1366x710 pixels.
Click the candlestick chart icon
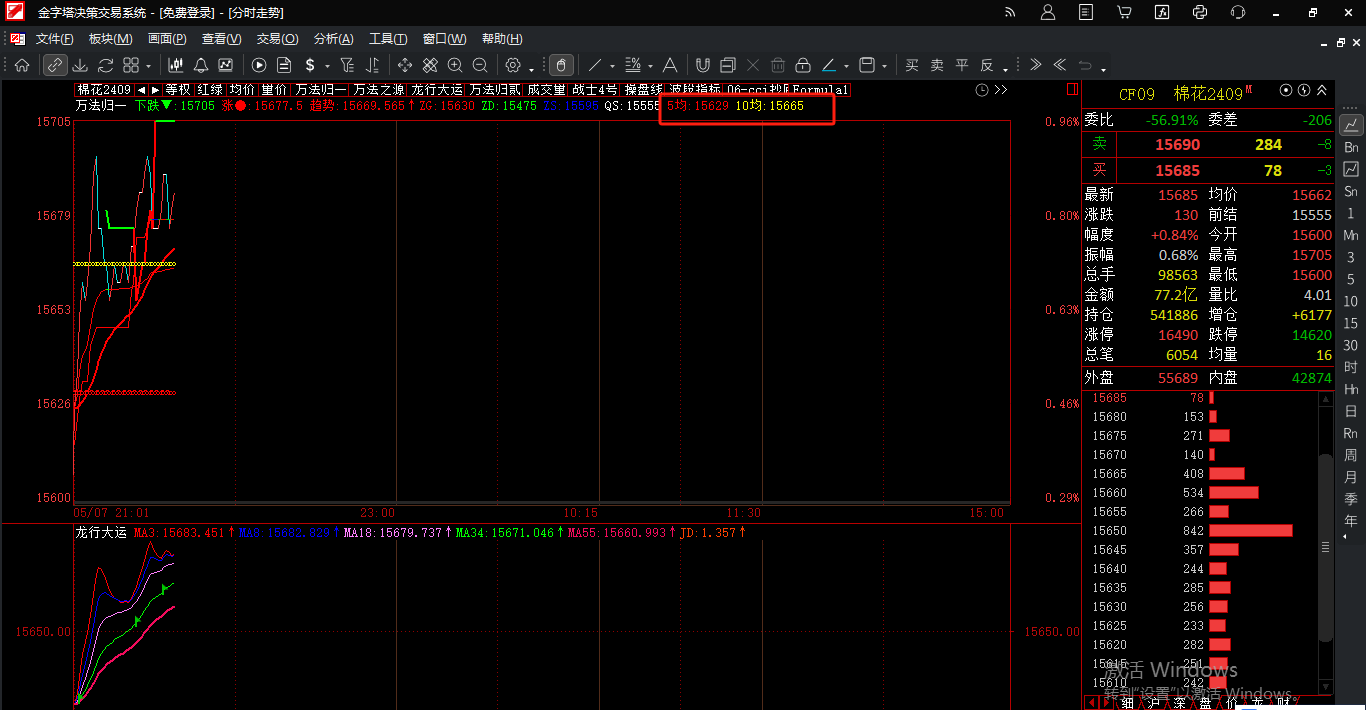tap(176, 65)
